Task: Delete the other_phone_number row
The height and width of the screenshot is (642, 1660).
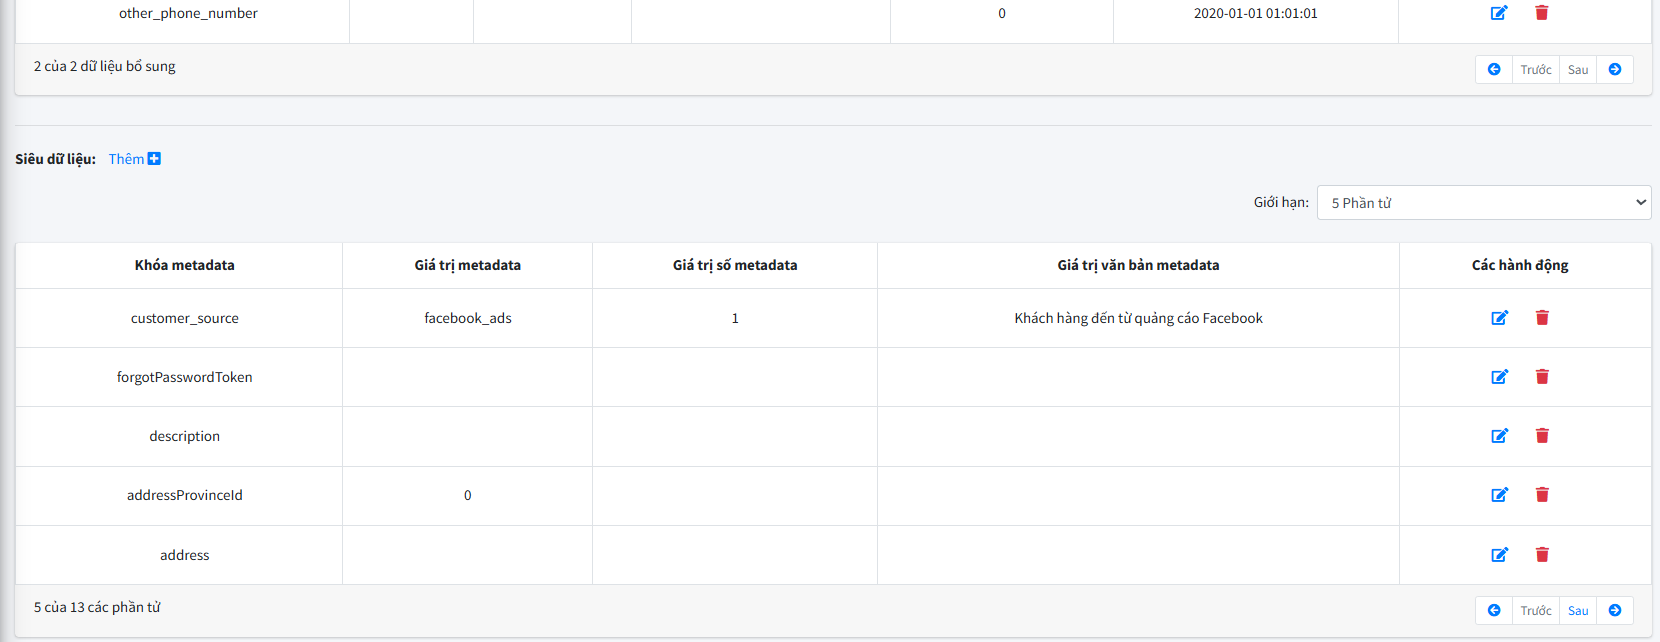Action: [x=1542, y=13]
